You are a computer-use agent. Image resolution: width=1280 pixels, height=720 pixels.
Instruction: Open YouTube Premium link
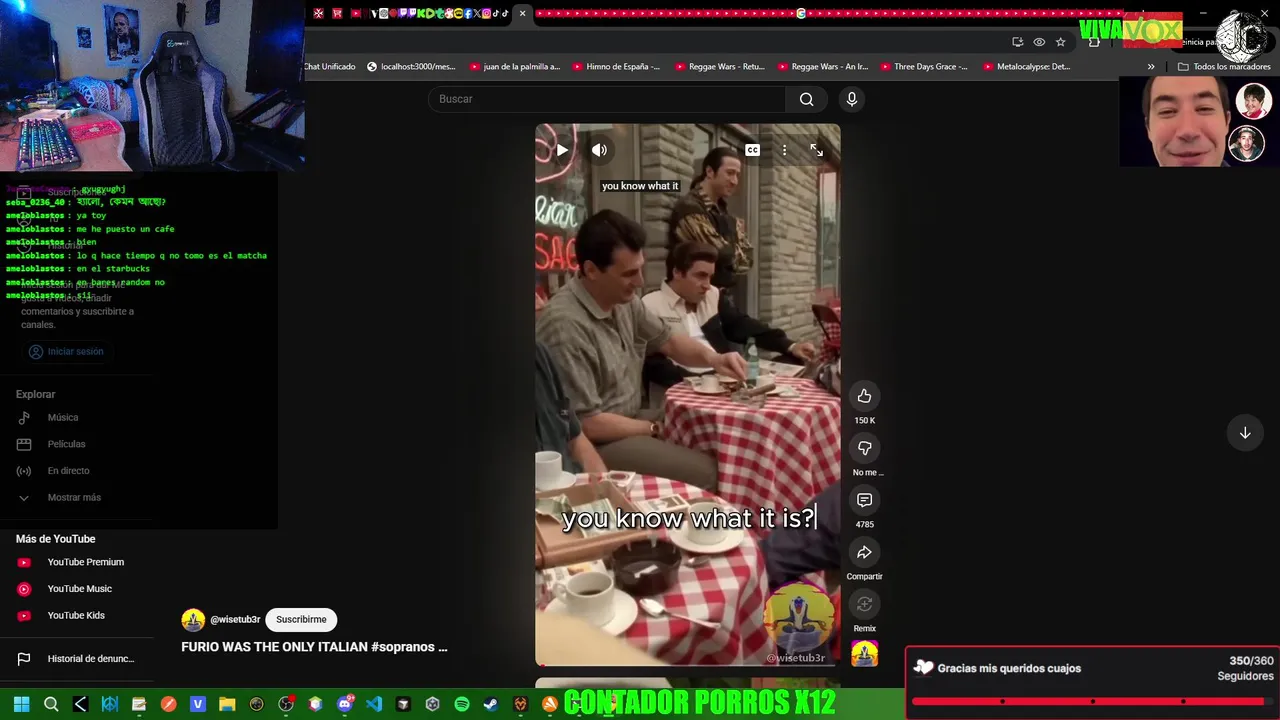85,562
